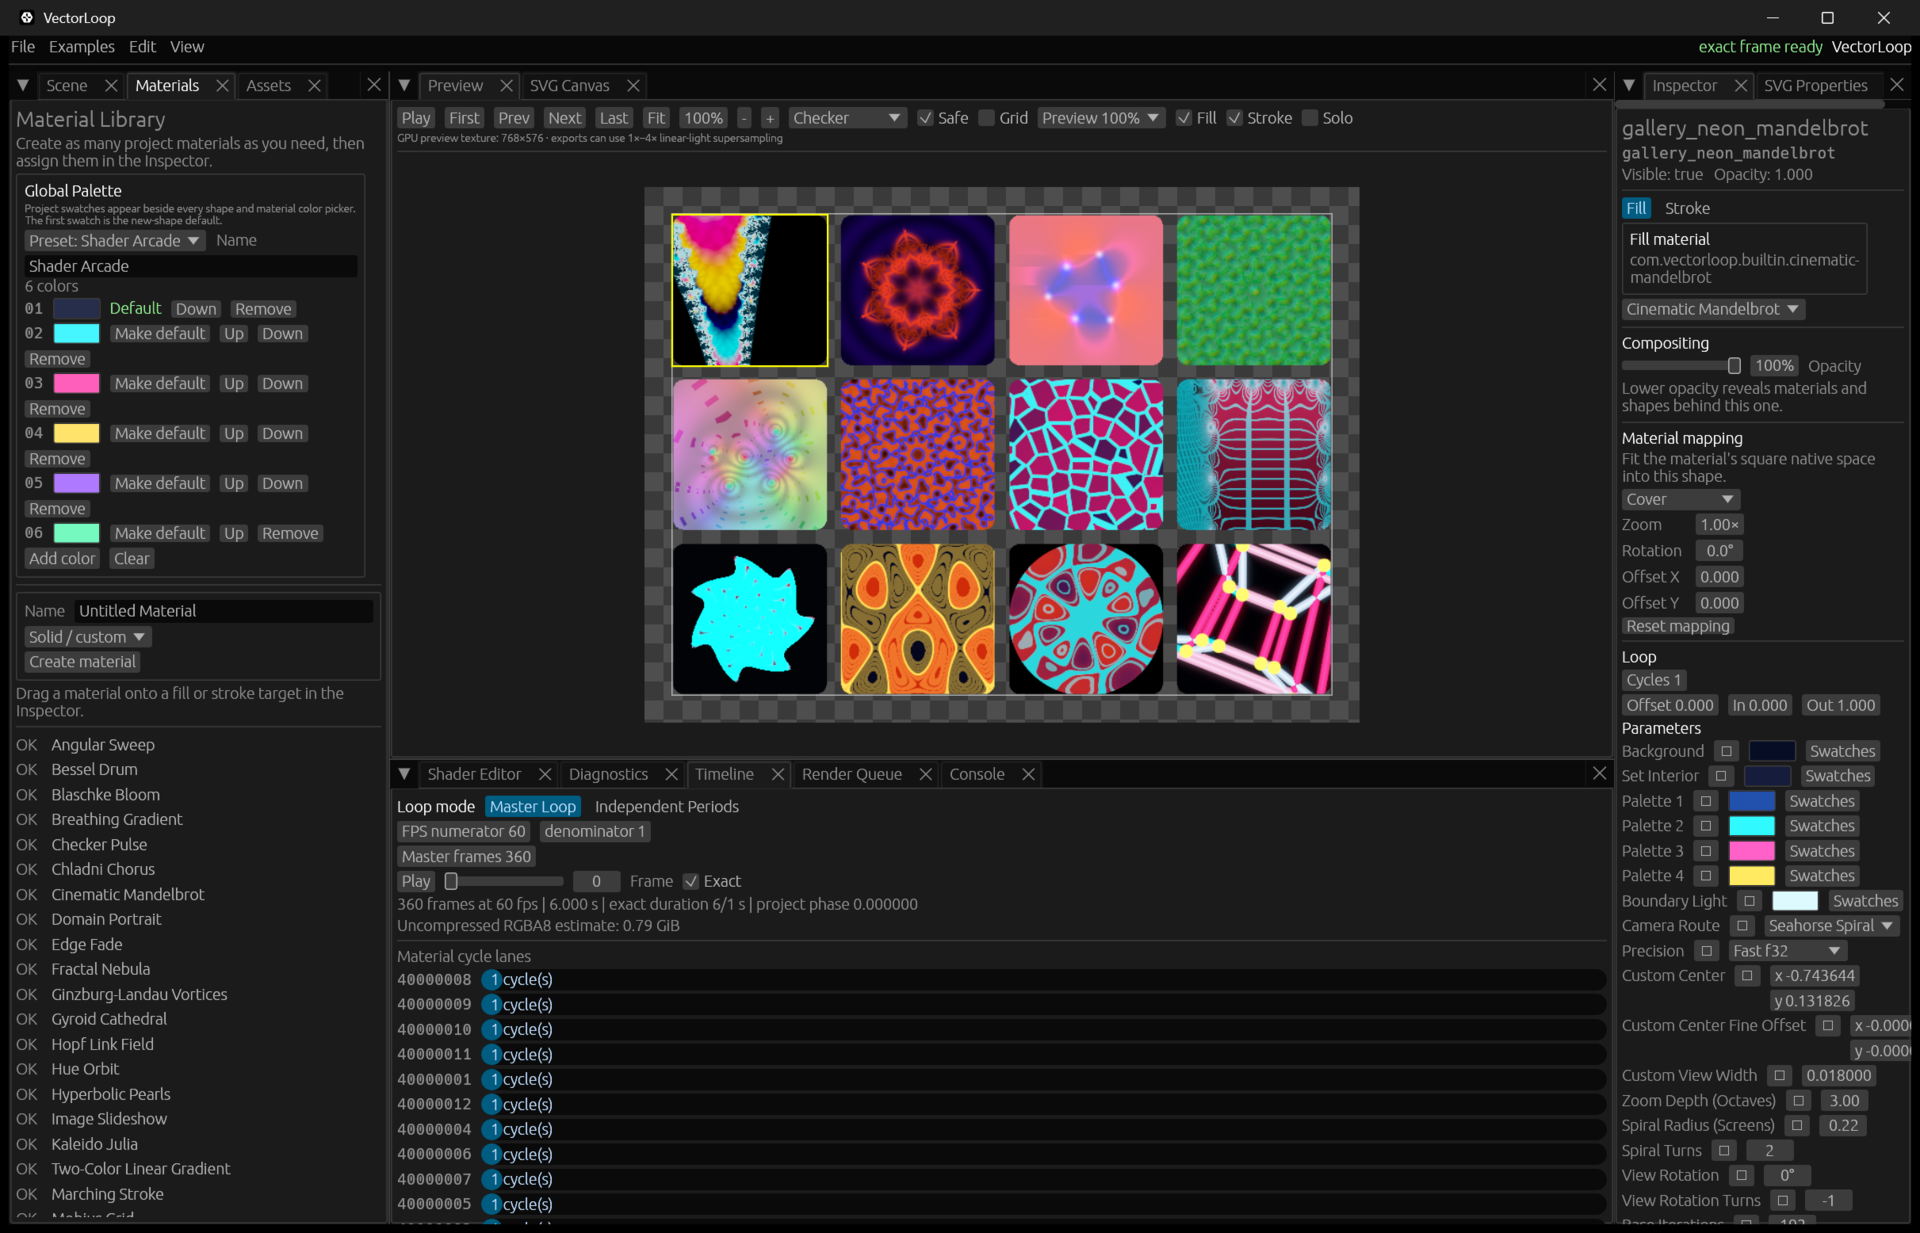Toggle the Palette 1 animation box
This screenshot has width=1920, height=1233.
point(1706,801)
